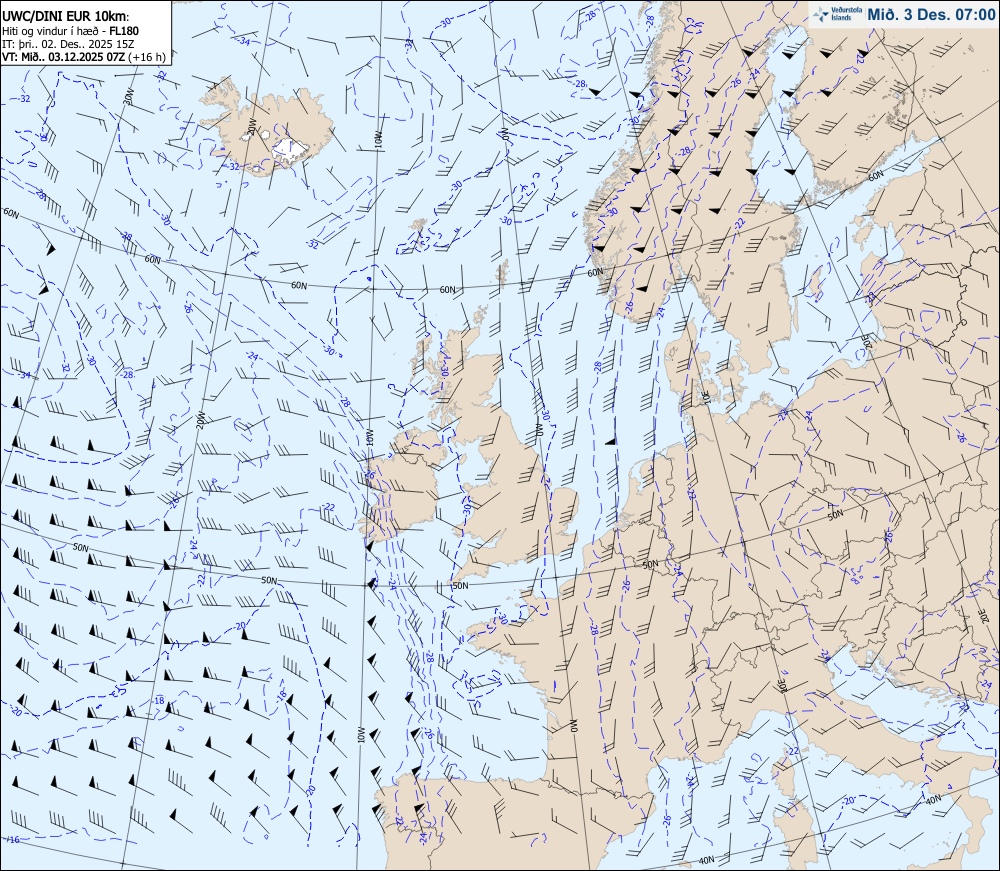The height and width of the screenshot is (871, 1000).
Task: Click the 'Hiti og vindur í hæð - FL180' line
Action: click(70, 31)
